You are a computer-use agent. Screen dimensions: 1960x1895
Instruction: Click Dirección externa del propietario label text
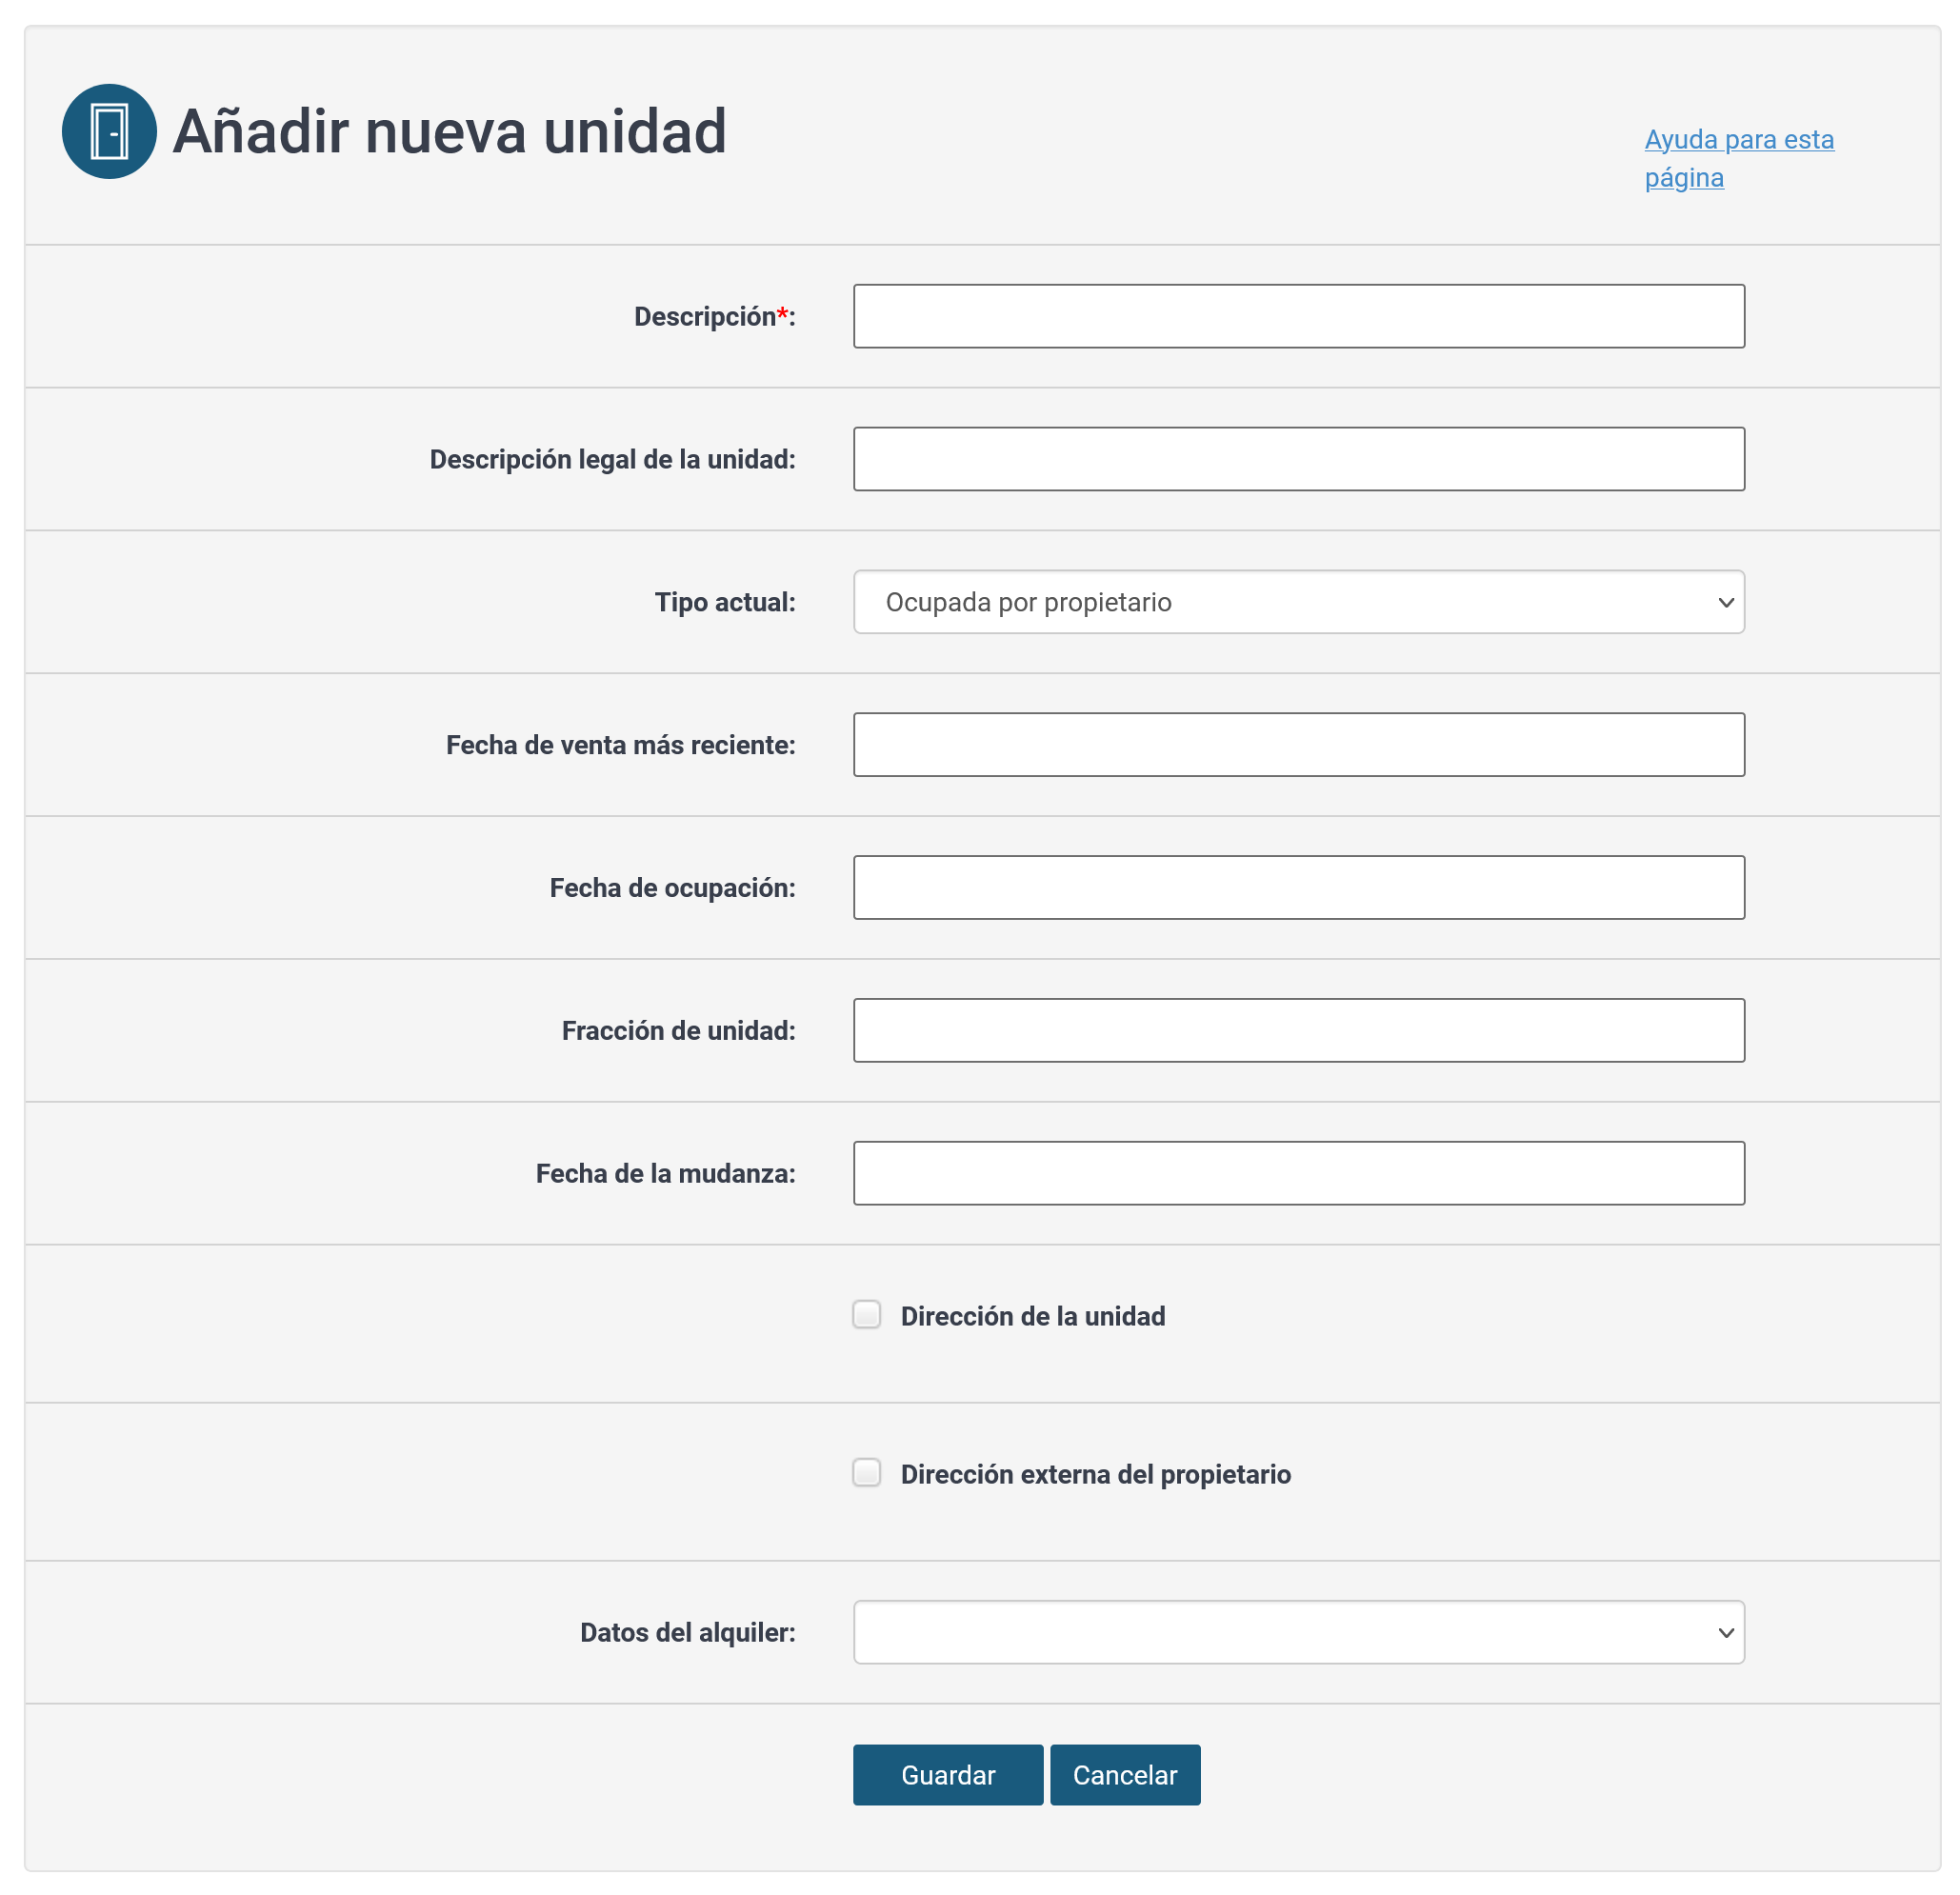tap(1096, 1475)
